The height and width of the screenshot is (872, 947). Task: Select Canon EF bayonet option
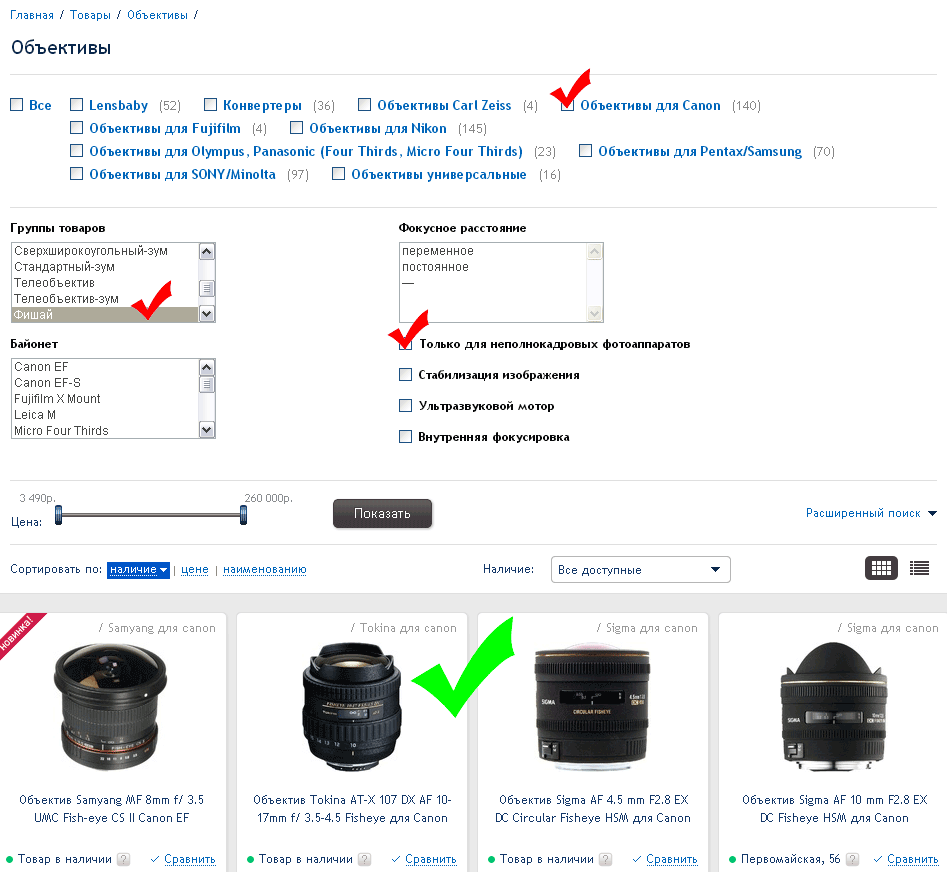pyautogui.click(x=105, y=367)
